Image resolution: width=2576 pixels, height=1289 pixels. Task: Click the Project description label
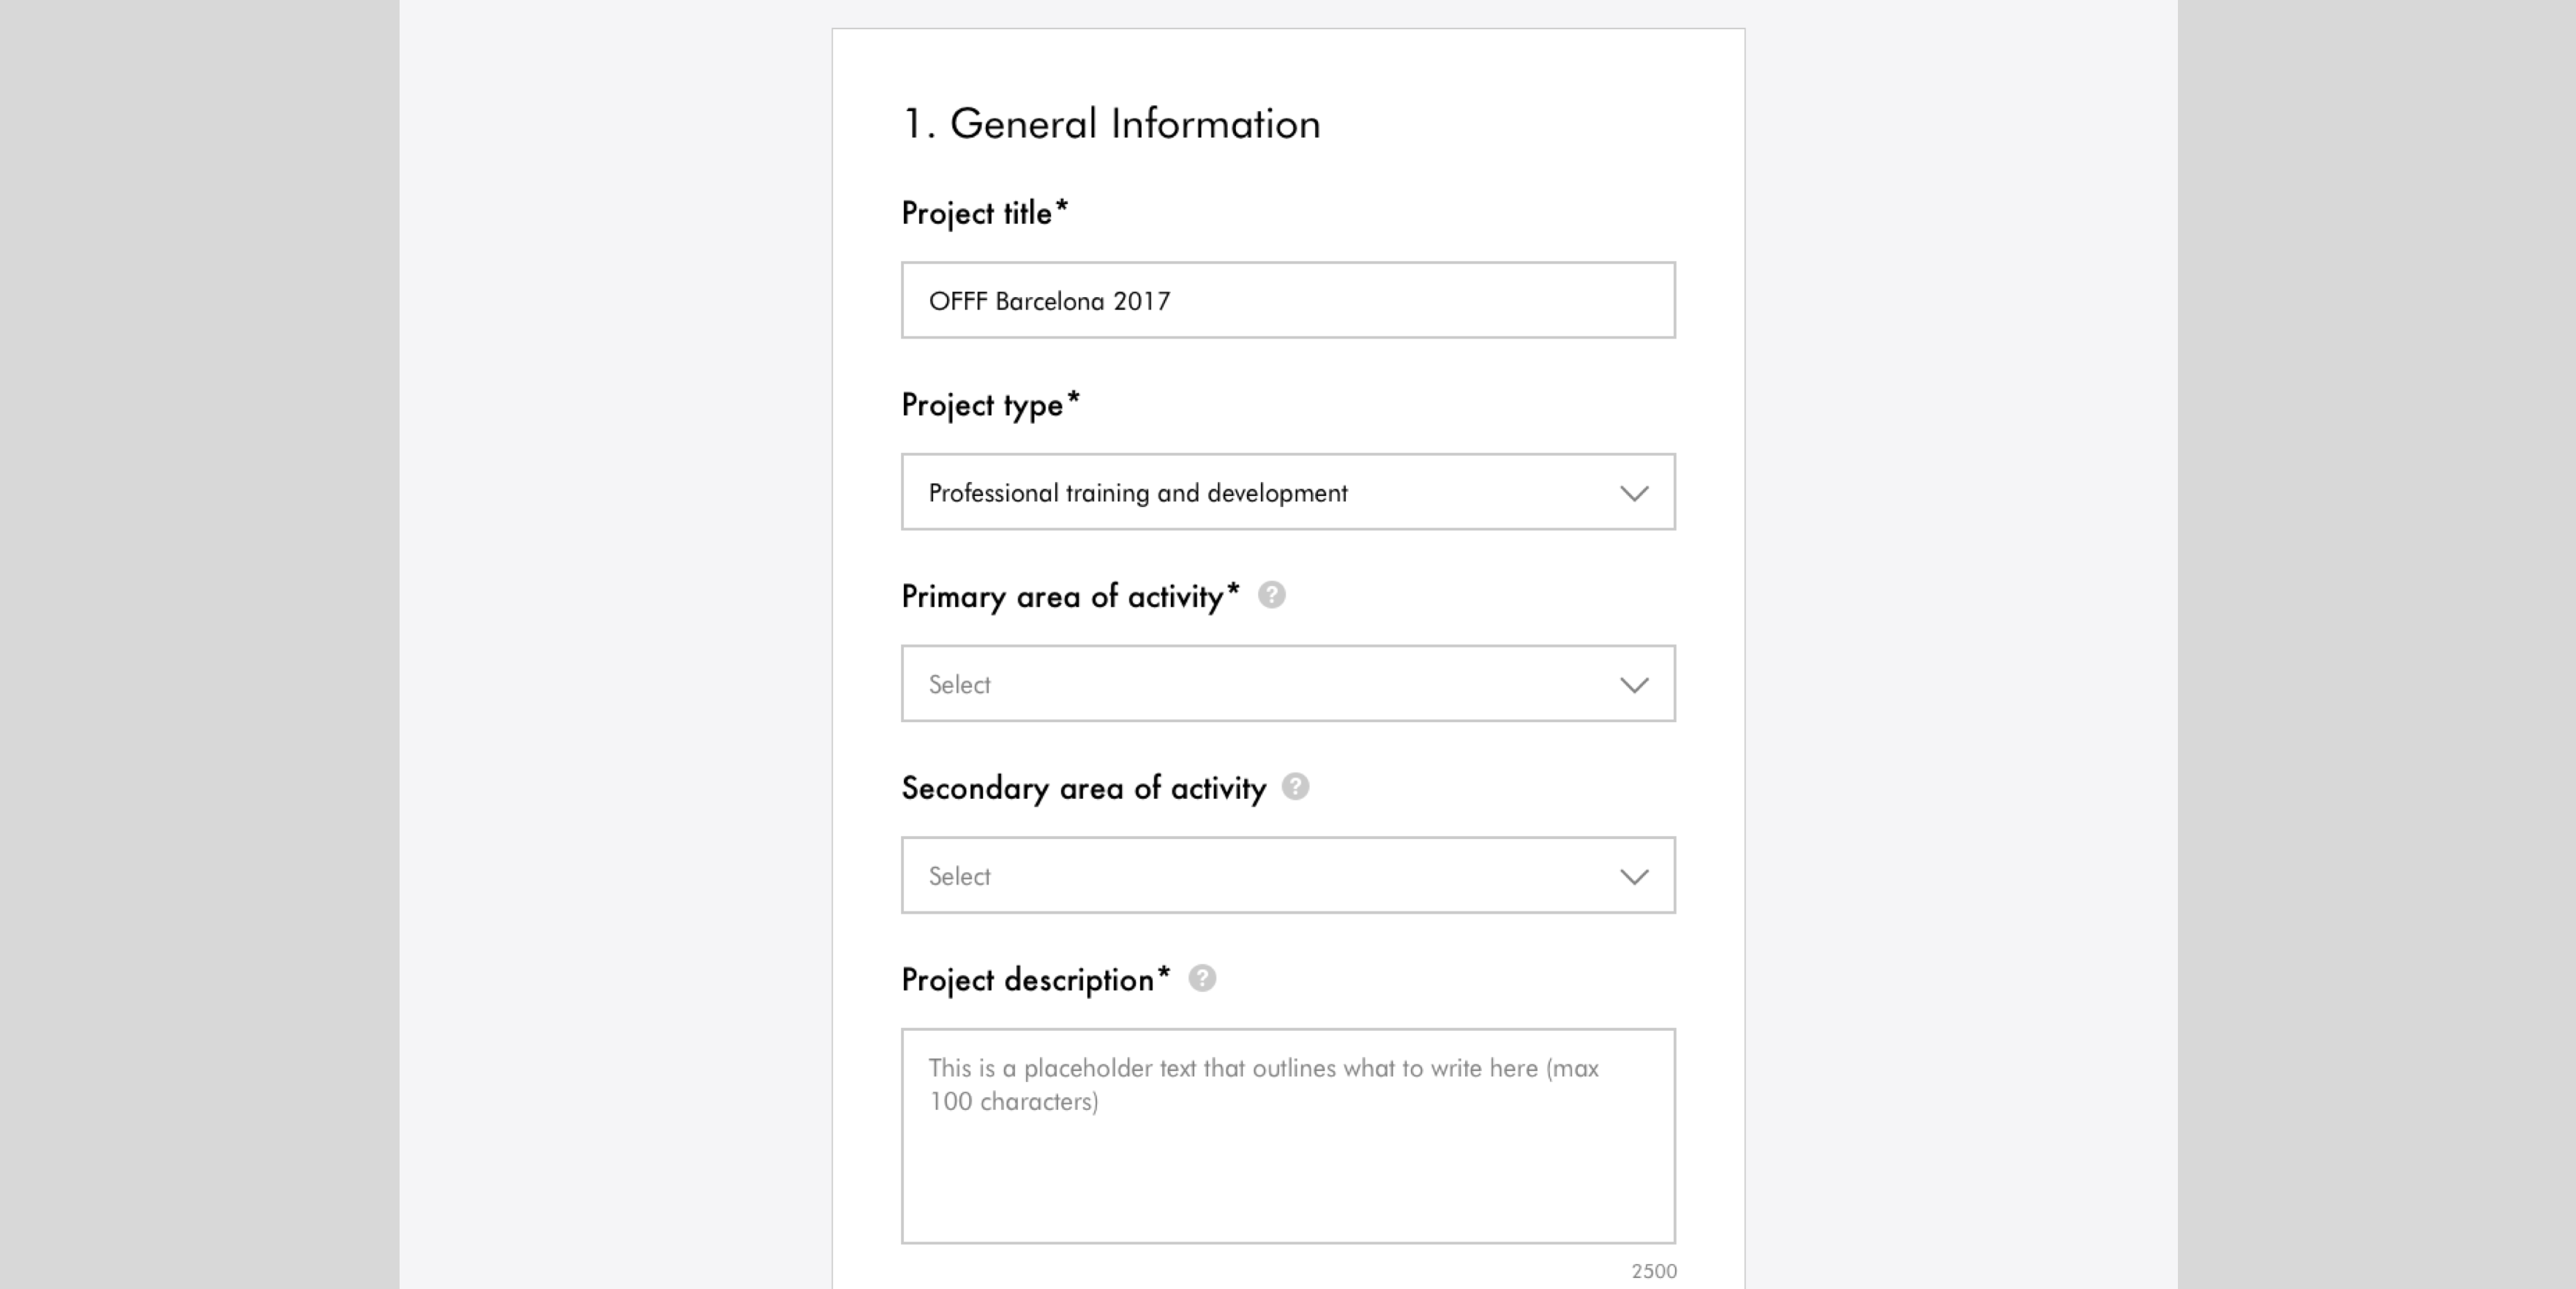[x=1036, y=980]
